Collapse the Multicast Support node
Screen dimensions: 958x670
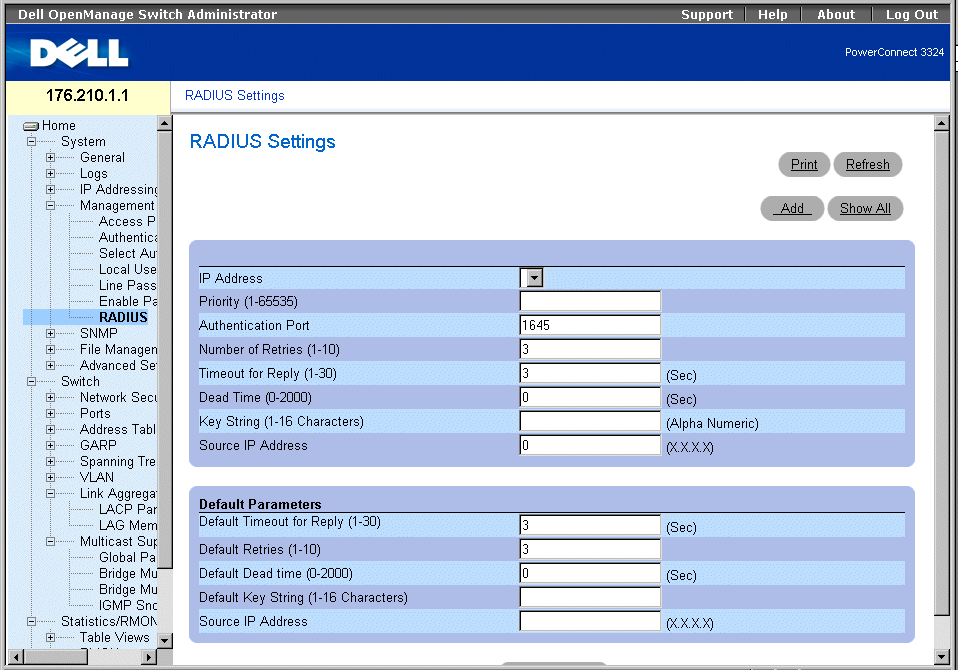[50, 542]
